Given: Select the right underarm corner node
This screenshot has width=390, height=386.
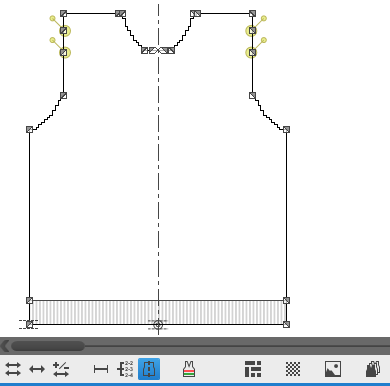Looking at the screenshot, I should (x=286, y=129).
